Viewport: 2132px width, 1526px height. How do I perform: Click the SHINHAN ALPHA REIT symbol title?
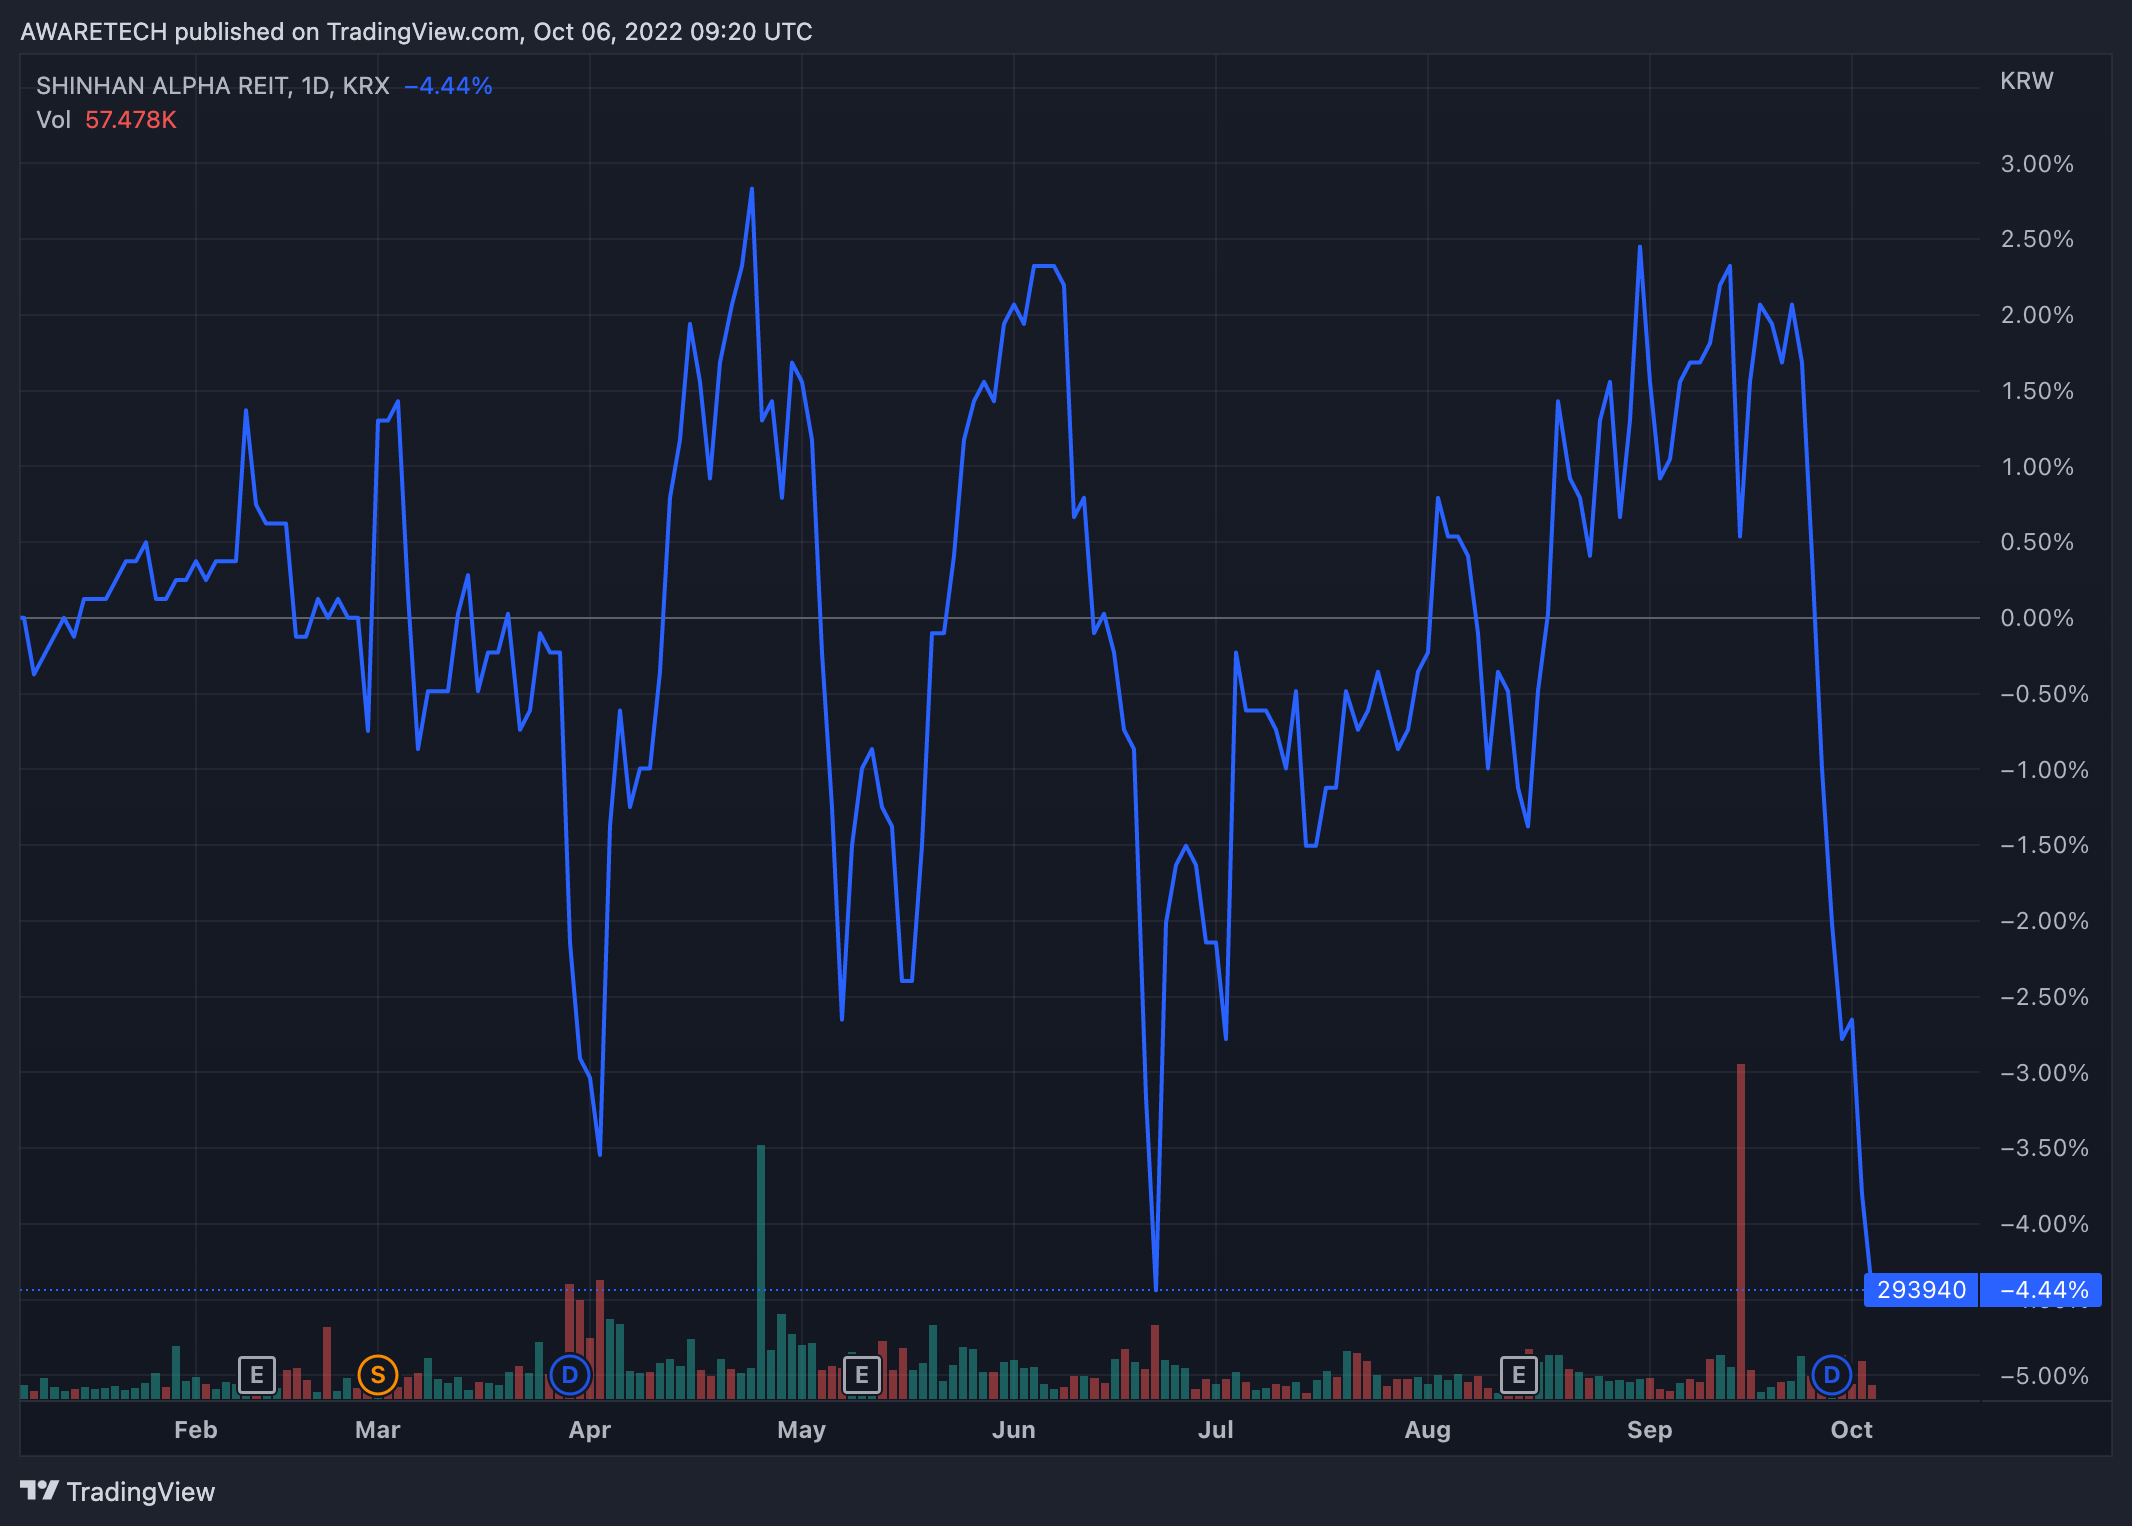click(x=213, y=86)
